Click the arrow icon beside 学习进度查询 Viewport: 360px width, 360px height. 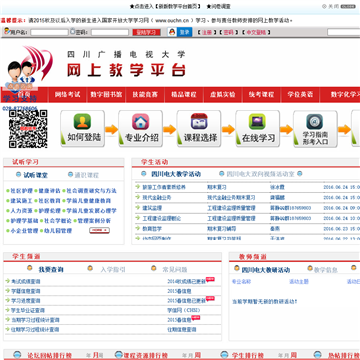[8, 300]
